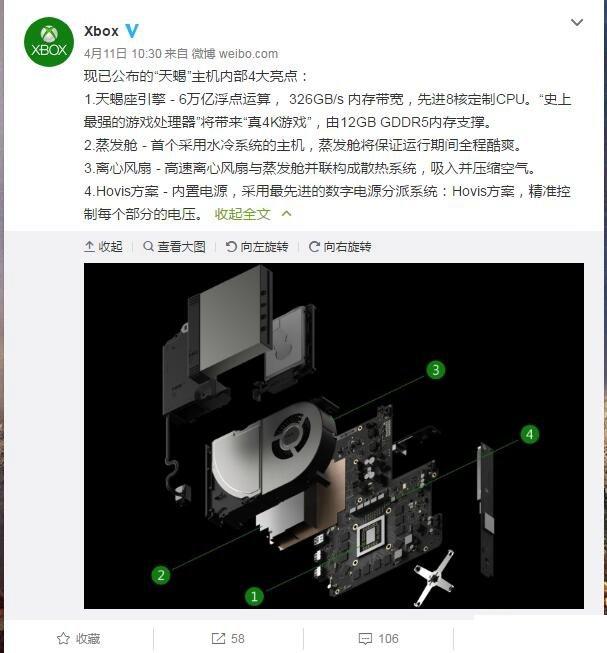Rotate image right with 向右旋转
Viewport: 607px width, 653px height.
click(x=340, y=247)
